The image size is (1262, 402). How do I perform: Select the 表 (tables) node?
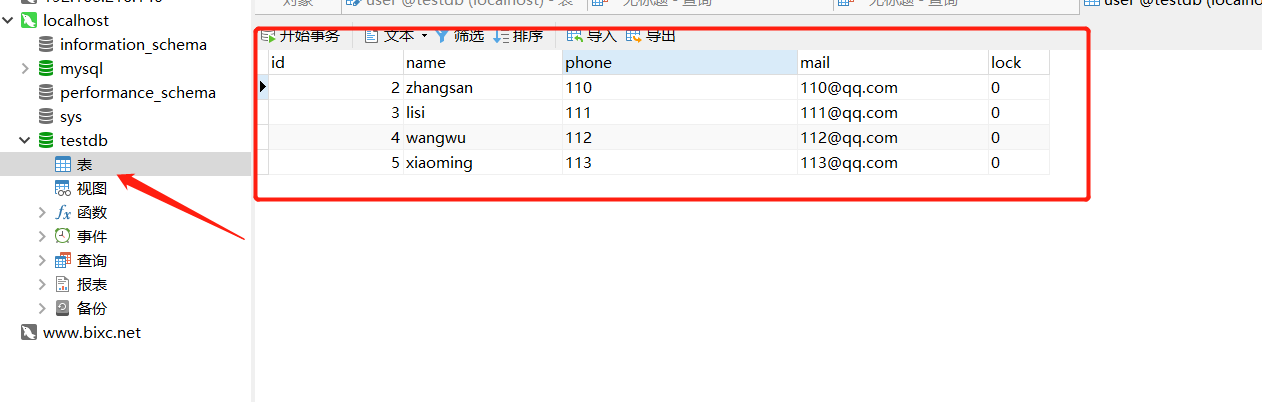click(125, 164)
